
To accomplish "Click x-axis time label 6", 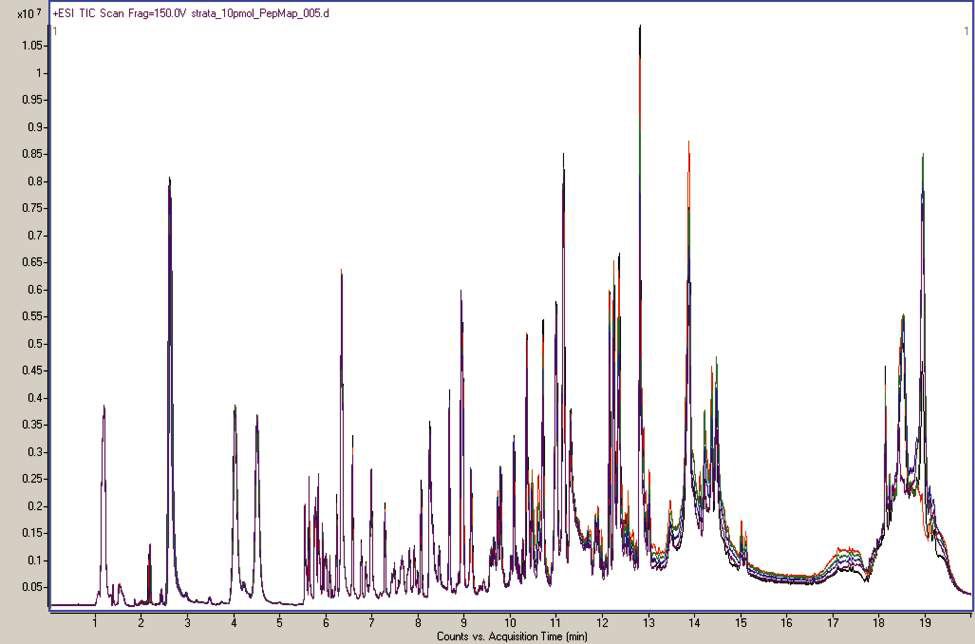I will 326,623.
